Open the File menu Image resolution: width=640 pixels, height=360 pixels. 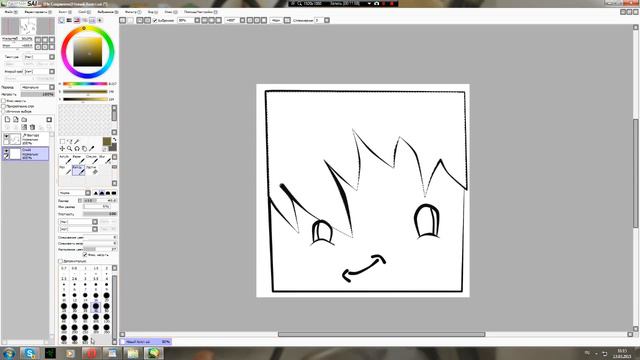pos(10,12)
